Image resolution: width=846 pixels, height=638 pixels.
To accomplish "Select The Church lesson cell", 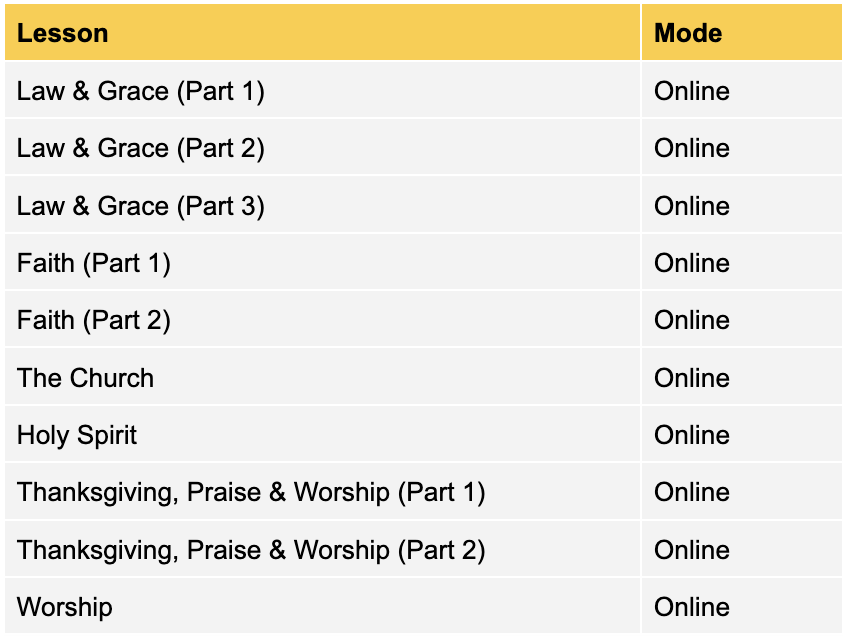I will [x=86, y=378].
